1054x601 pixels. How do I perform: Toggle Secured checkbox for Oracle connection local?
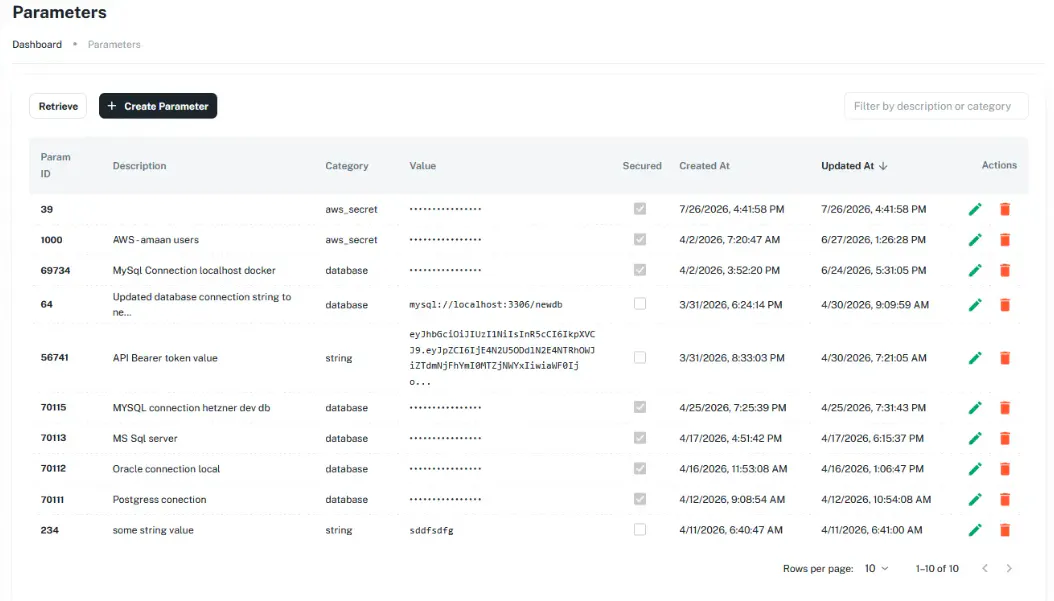[640, 468]
